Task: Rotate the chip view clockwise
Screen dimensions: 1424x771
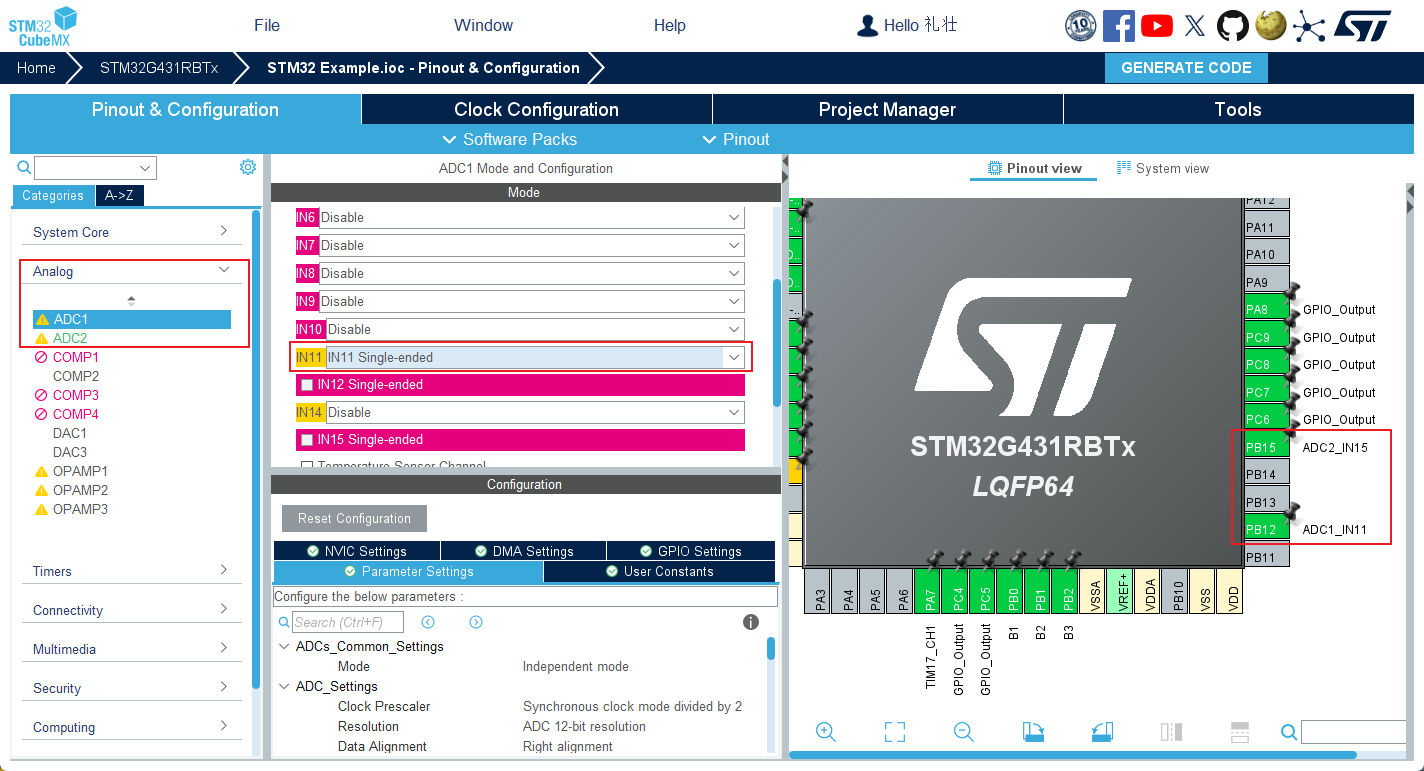Action: click(1033, 732)
